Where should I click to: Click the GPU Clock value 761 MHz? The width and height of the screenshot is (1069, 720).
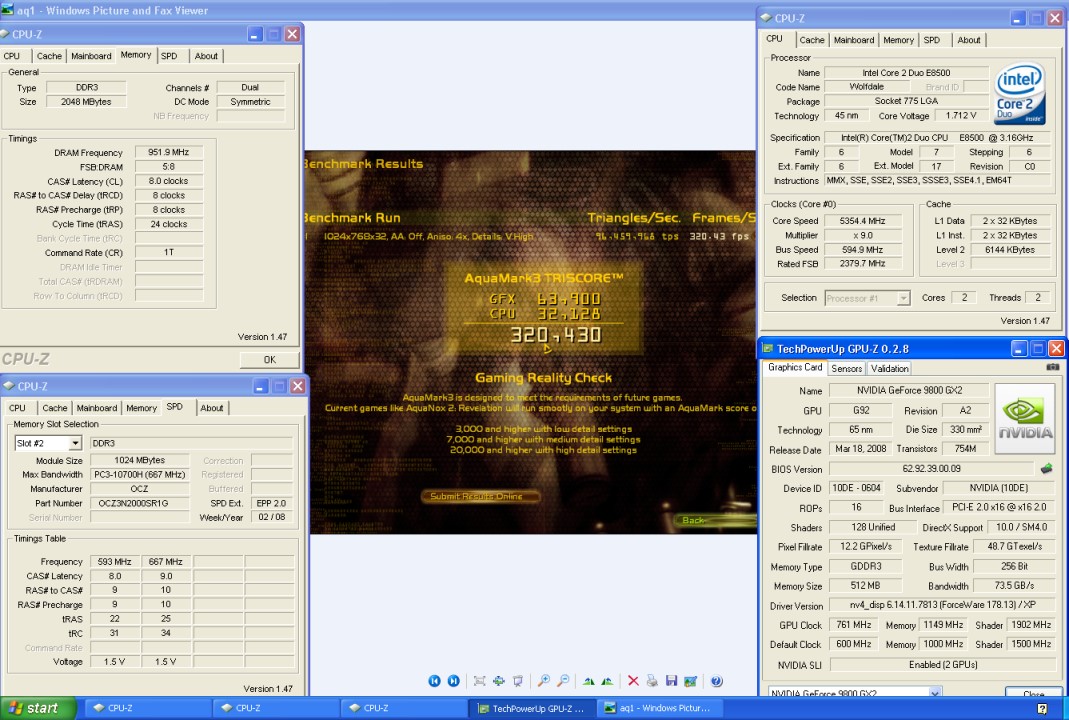coord(854,625)
